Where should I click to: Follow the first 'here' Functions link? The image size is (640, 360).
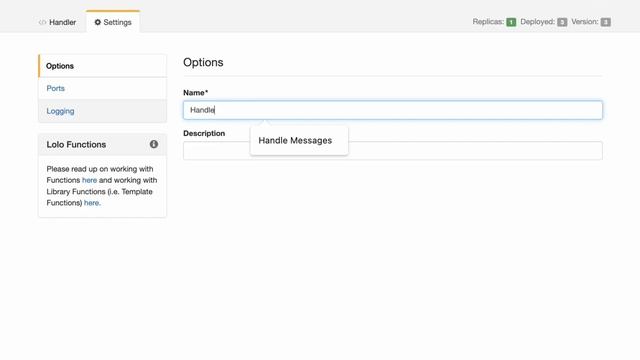pyautogui.click(x=89, y=180)
